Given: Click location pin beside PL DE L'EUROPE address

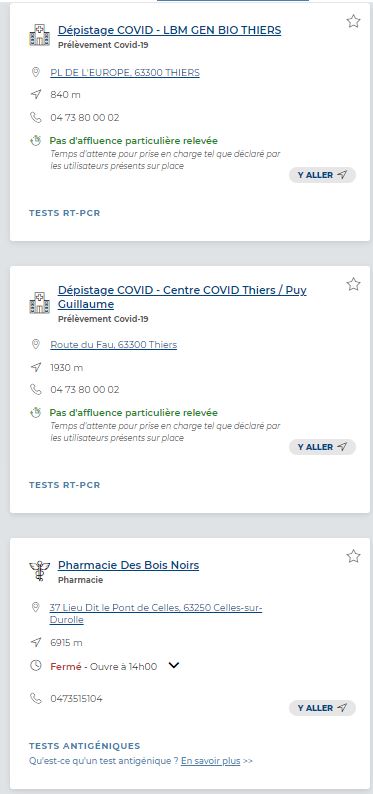Looking at the screenshot, I should (x=35, y=72).
